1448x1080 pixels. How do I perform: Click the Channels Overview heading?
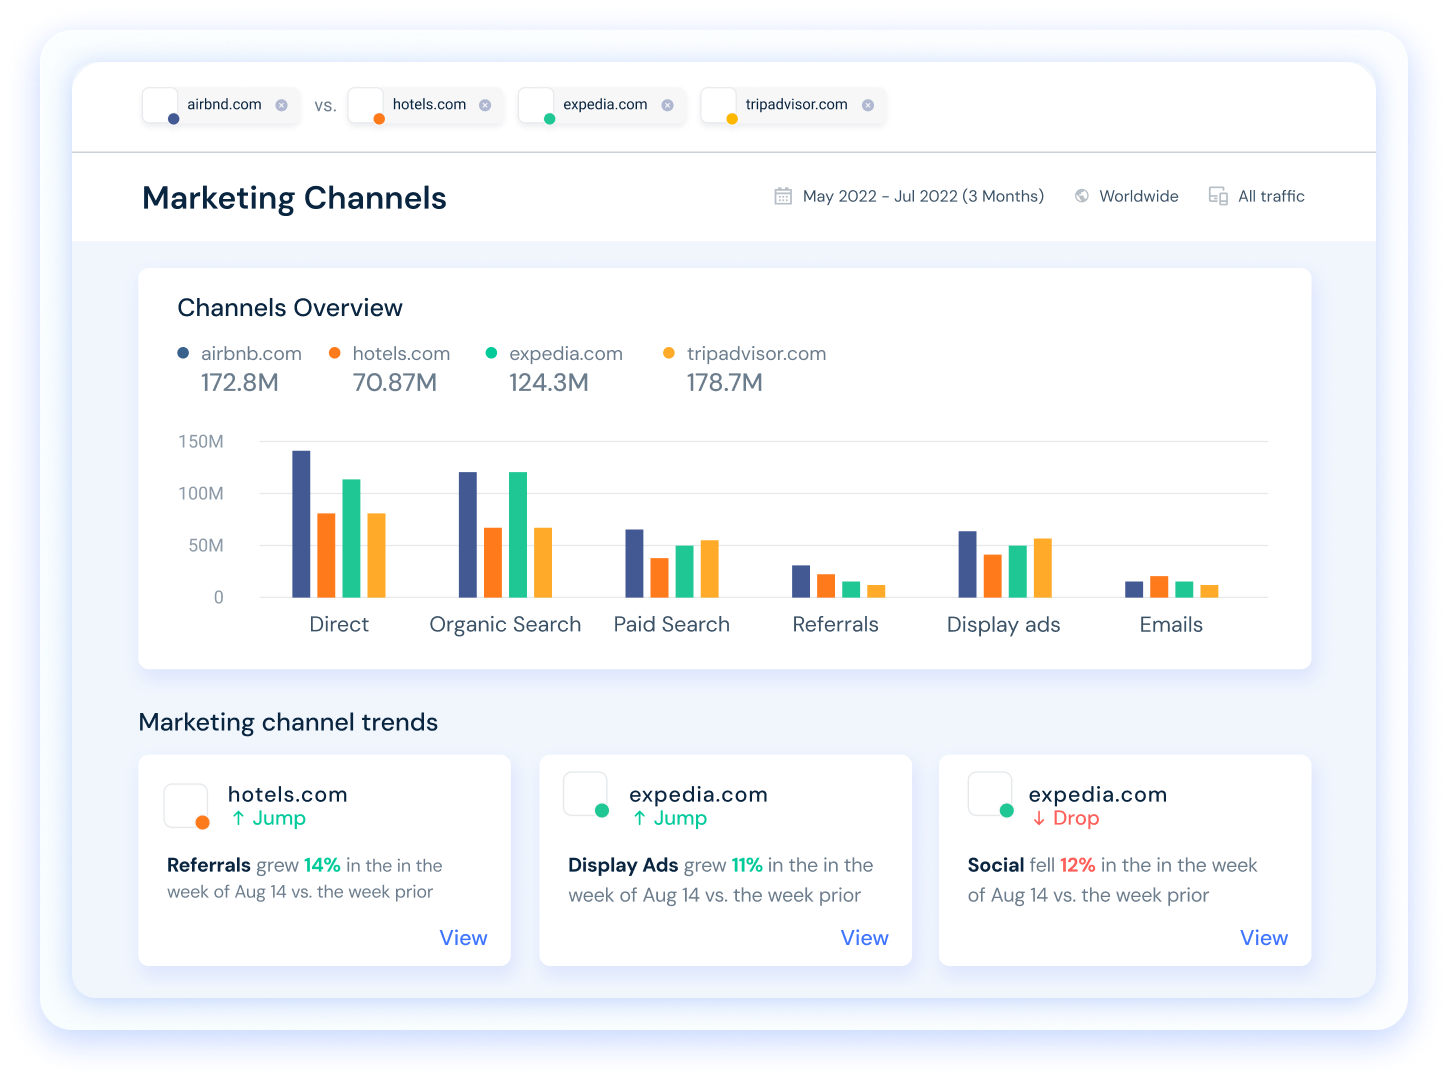pyautogui.click(x=290, y=308)
